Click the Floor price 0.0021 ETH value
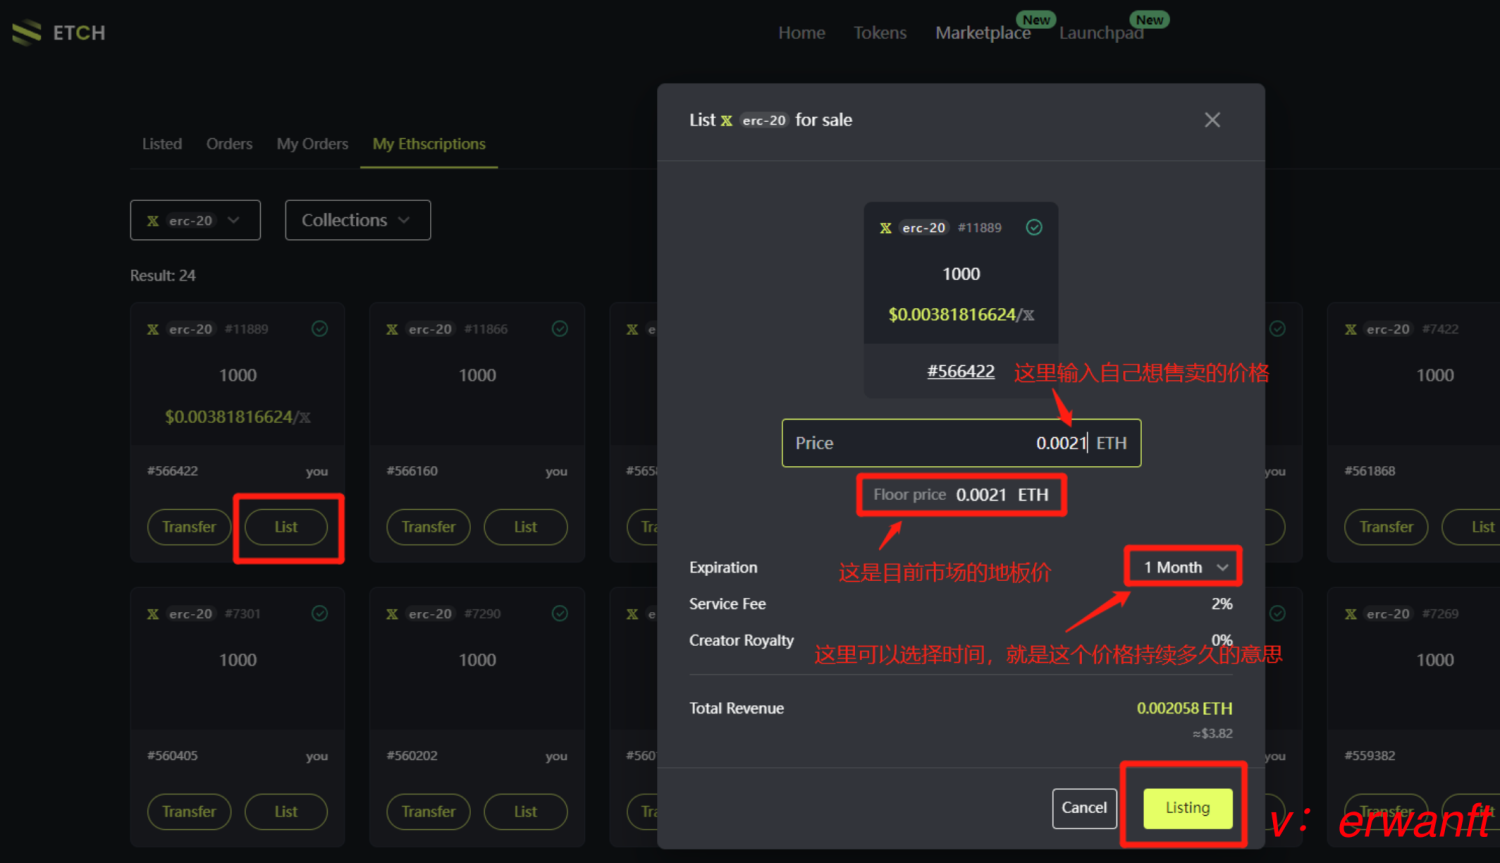 click(x=1002, y=495)
